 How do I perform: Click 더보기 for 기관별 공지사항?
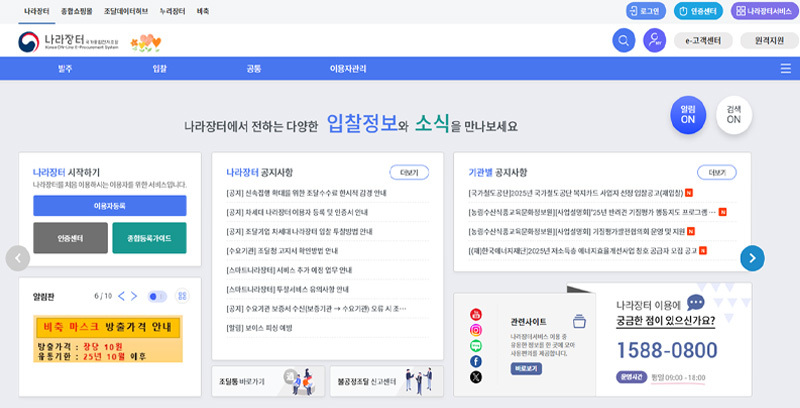pos(717,172)
